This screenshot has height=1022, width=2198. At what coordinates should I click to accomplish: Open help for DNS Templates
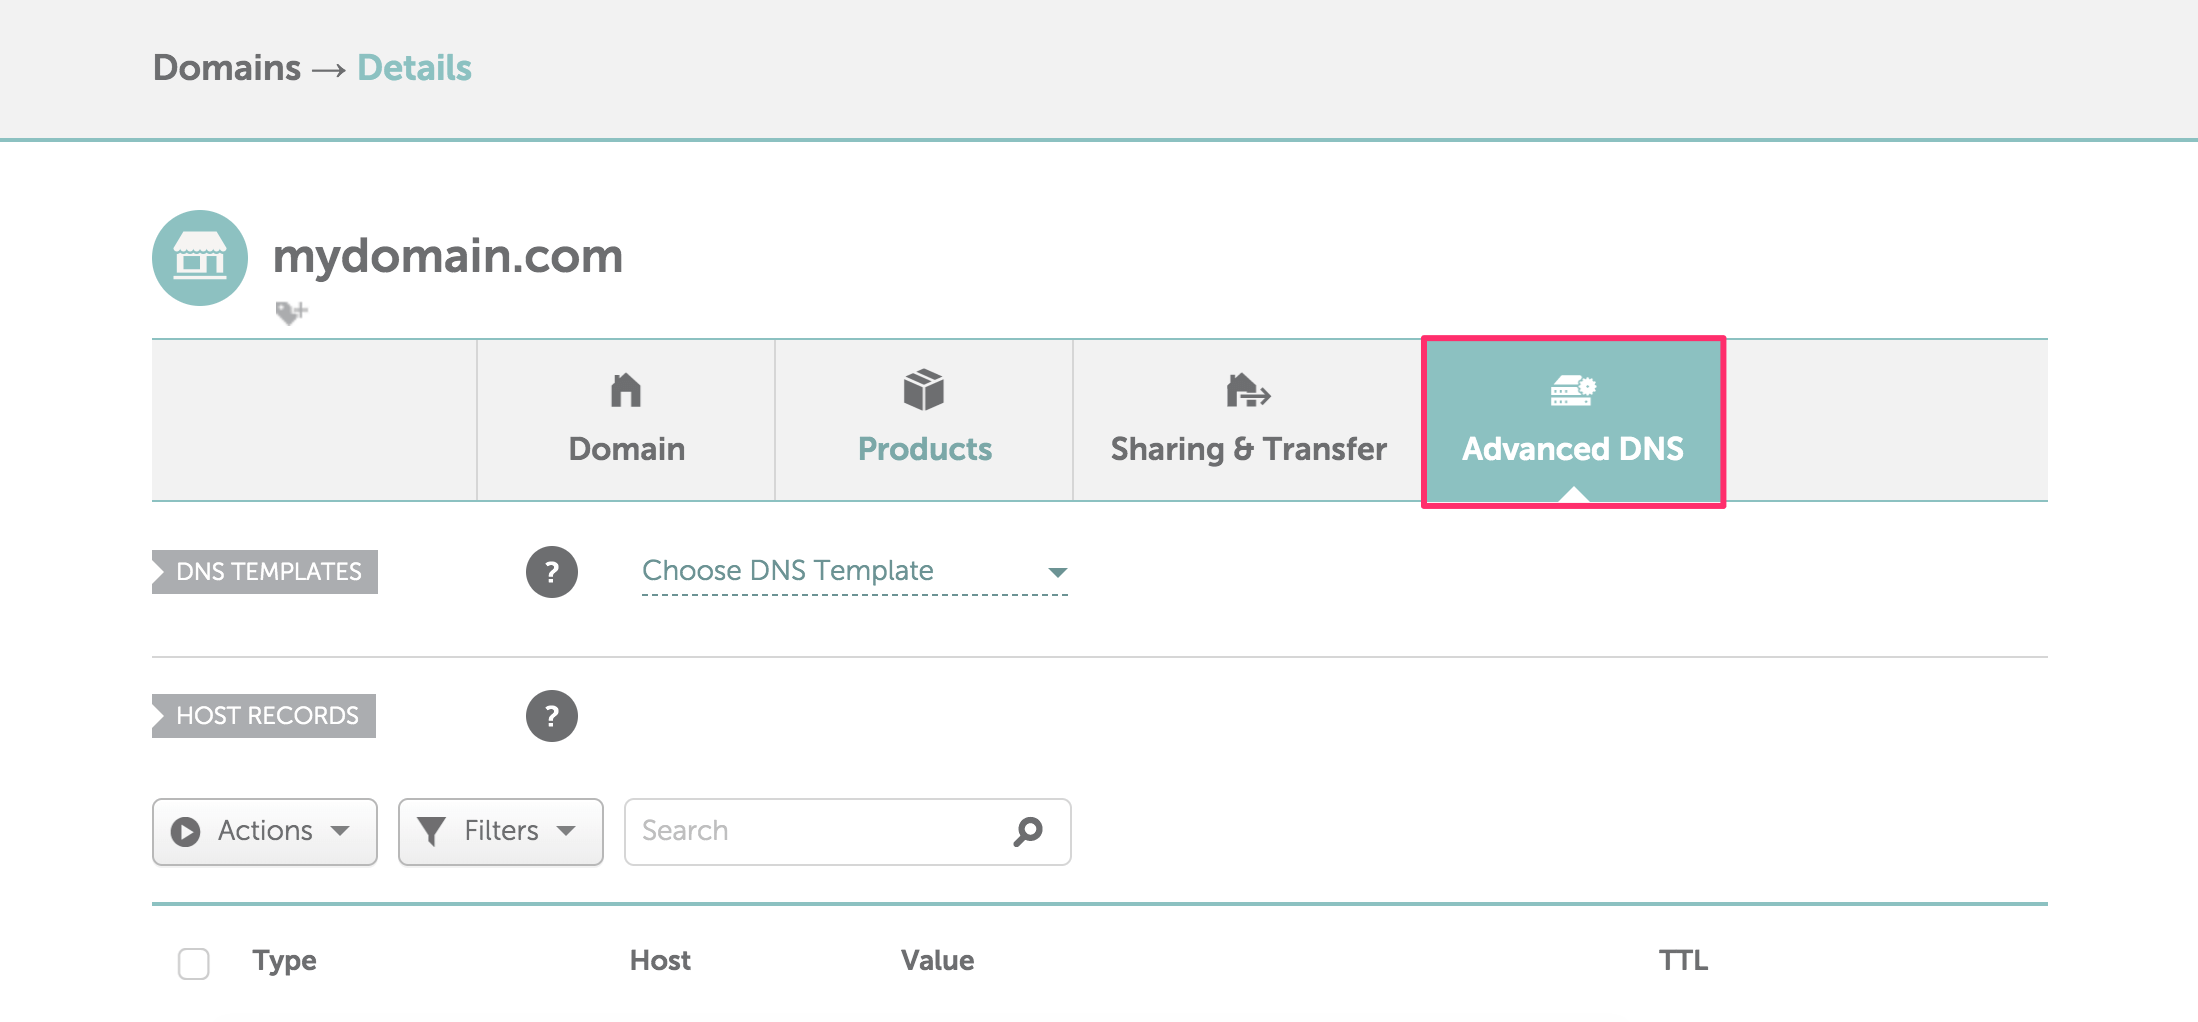(552, 572)
